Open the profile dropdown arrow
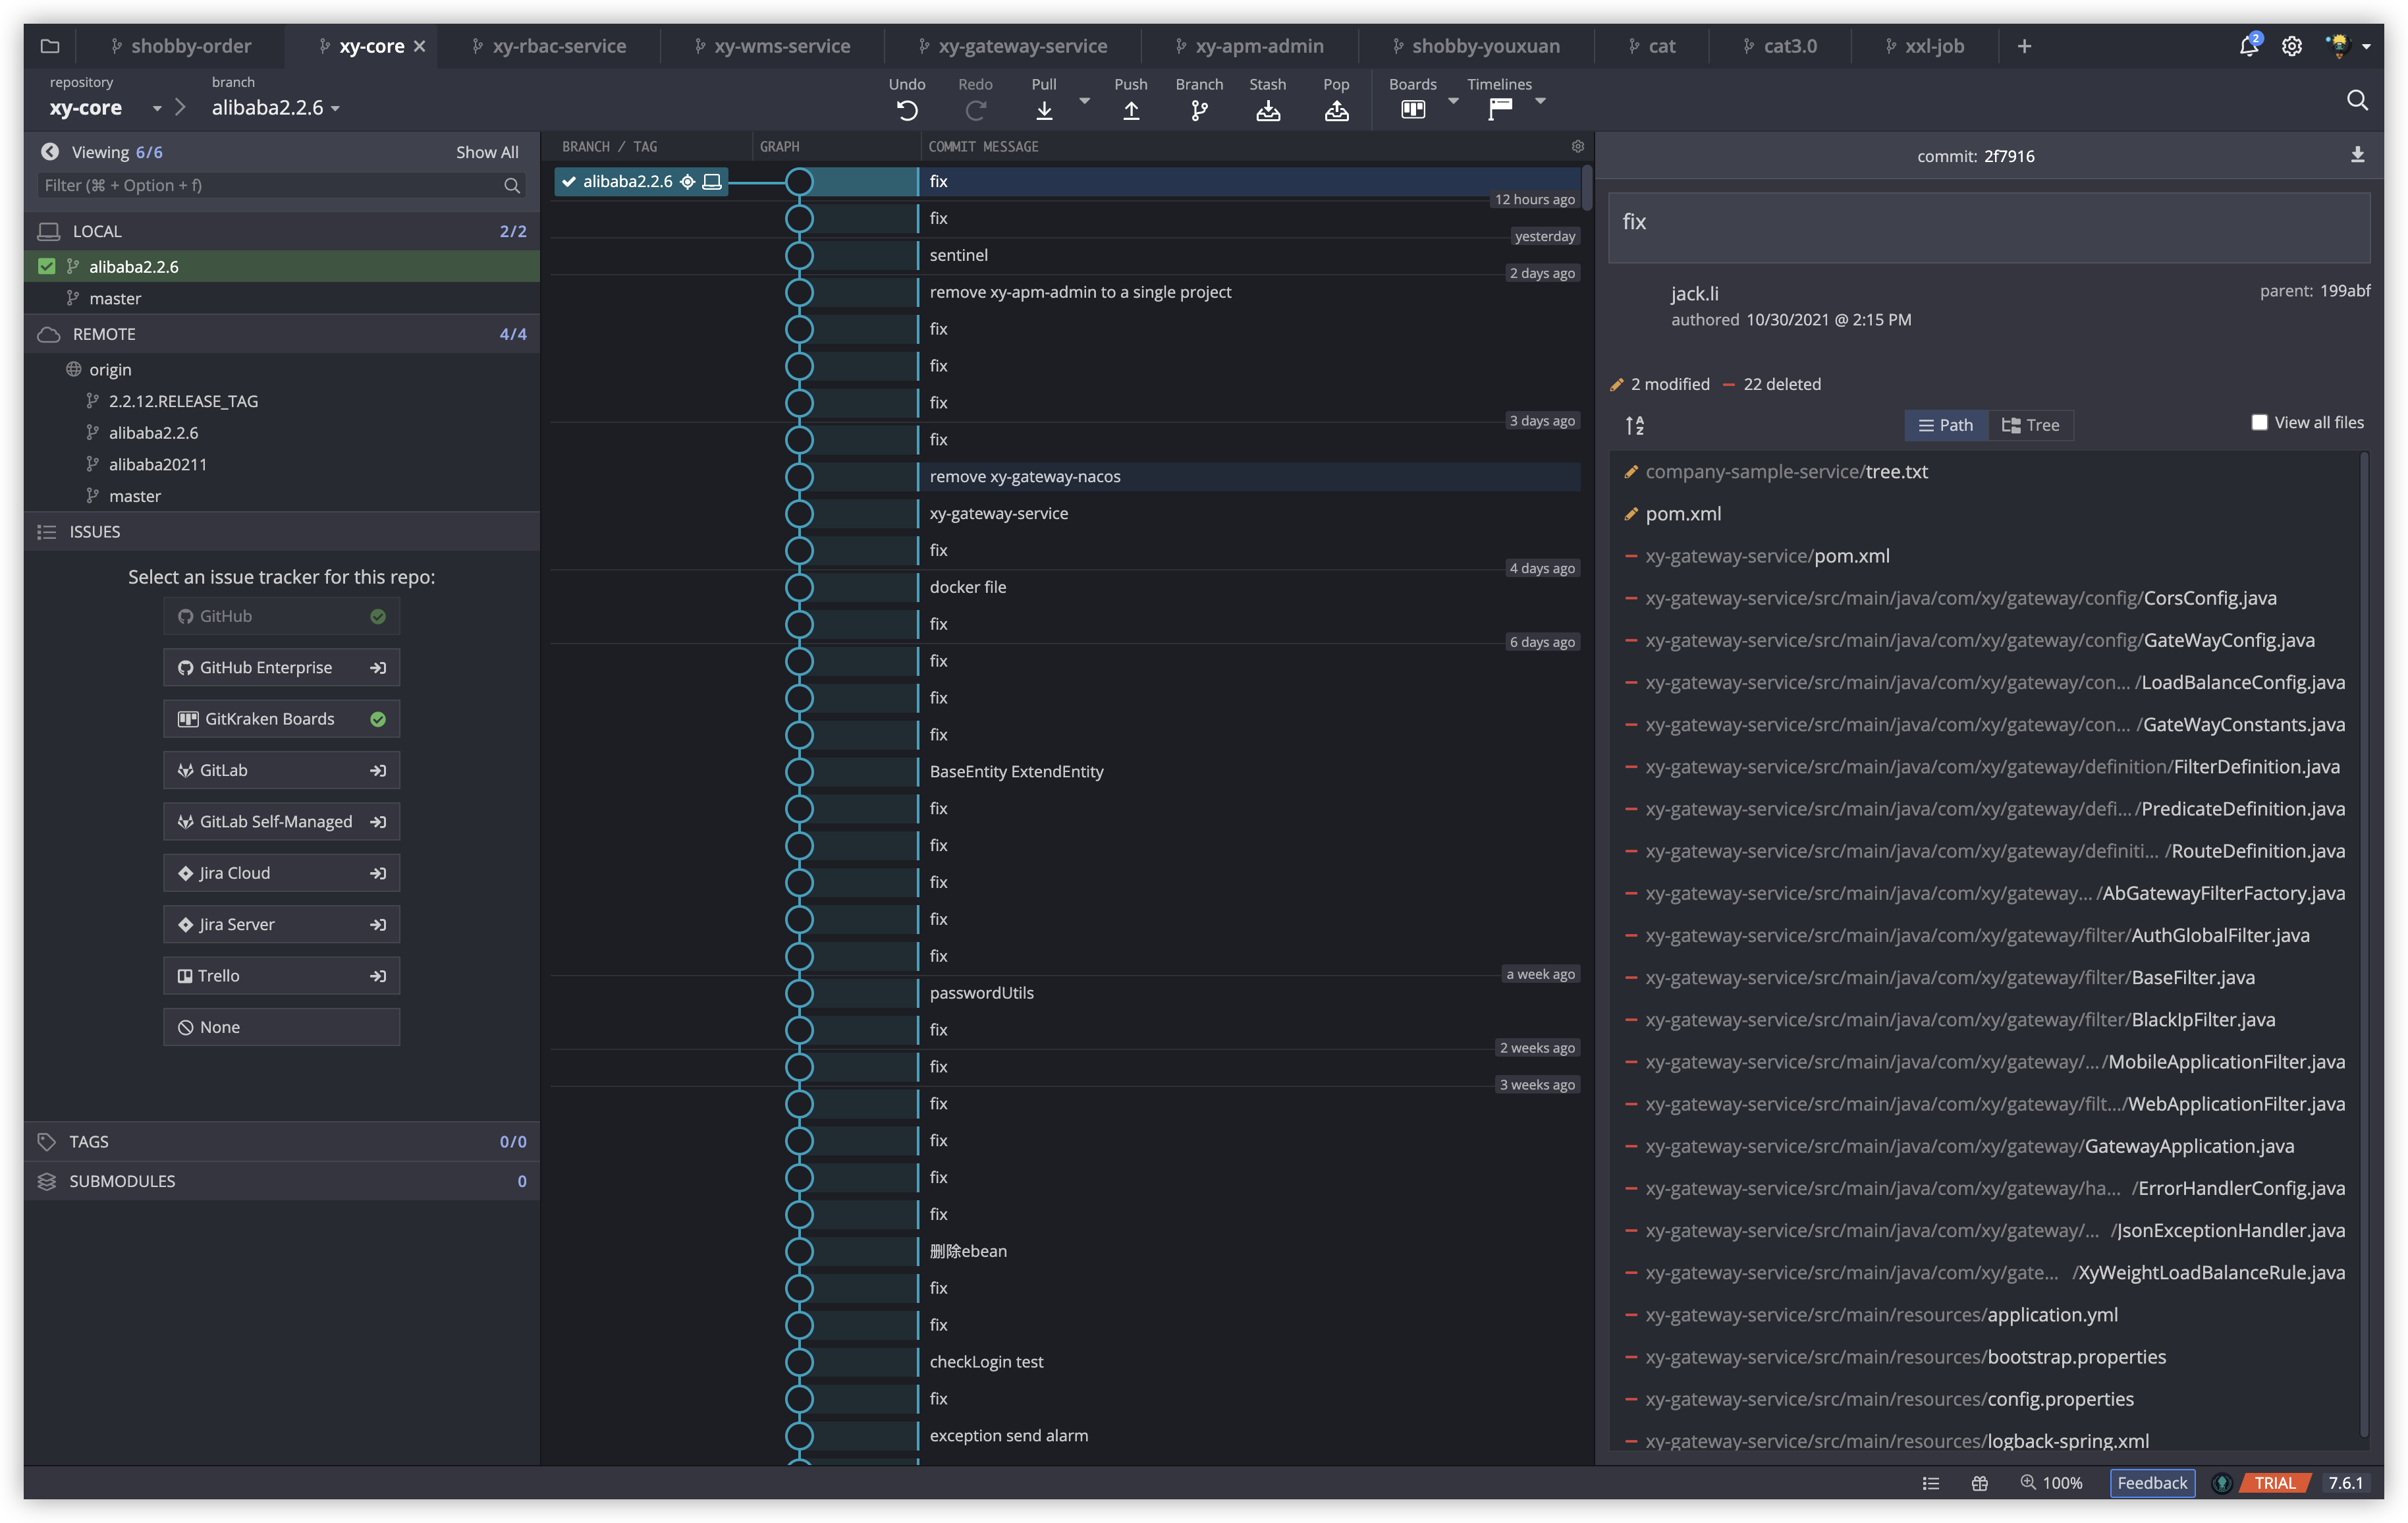This screenshot has width=2408, height=1523. [2366, 46]
